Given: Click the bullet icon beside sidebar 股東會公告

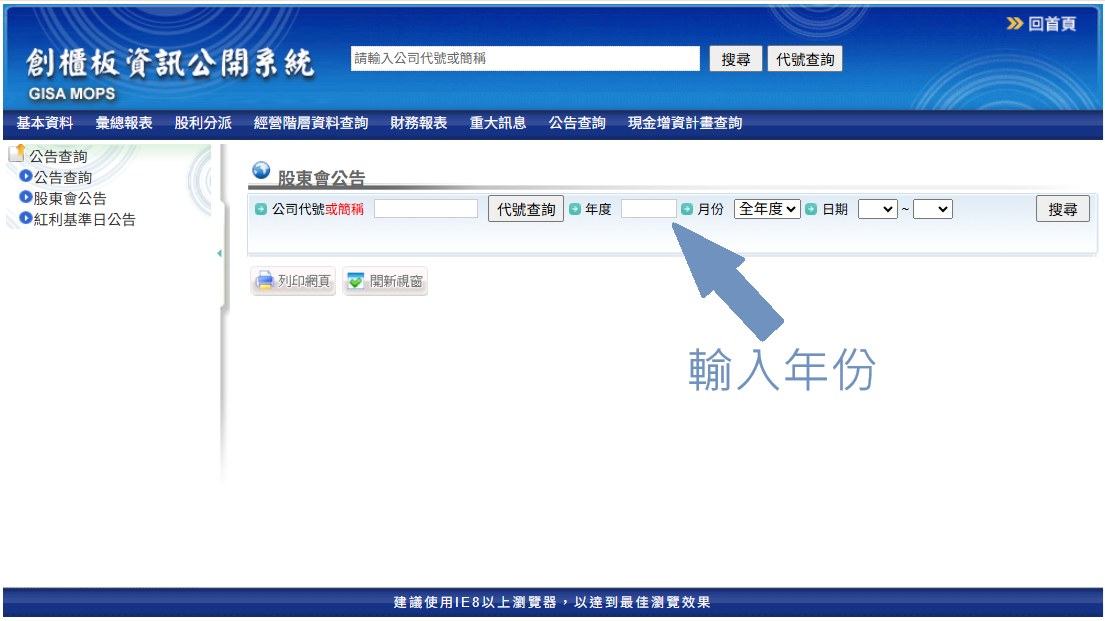Looking at the screenshot, I should point(26,197).
